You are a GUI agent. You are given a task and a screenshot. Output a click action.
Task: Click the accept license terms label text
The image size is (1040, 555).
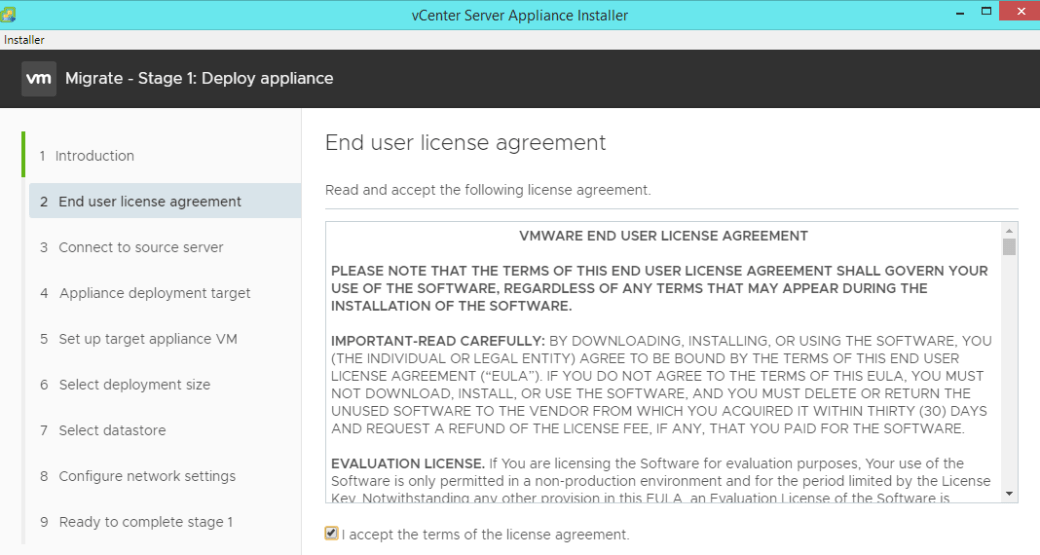(486, 535)
